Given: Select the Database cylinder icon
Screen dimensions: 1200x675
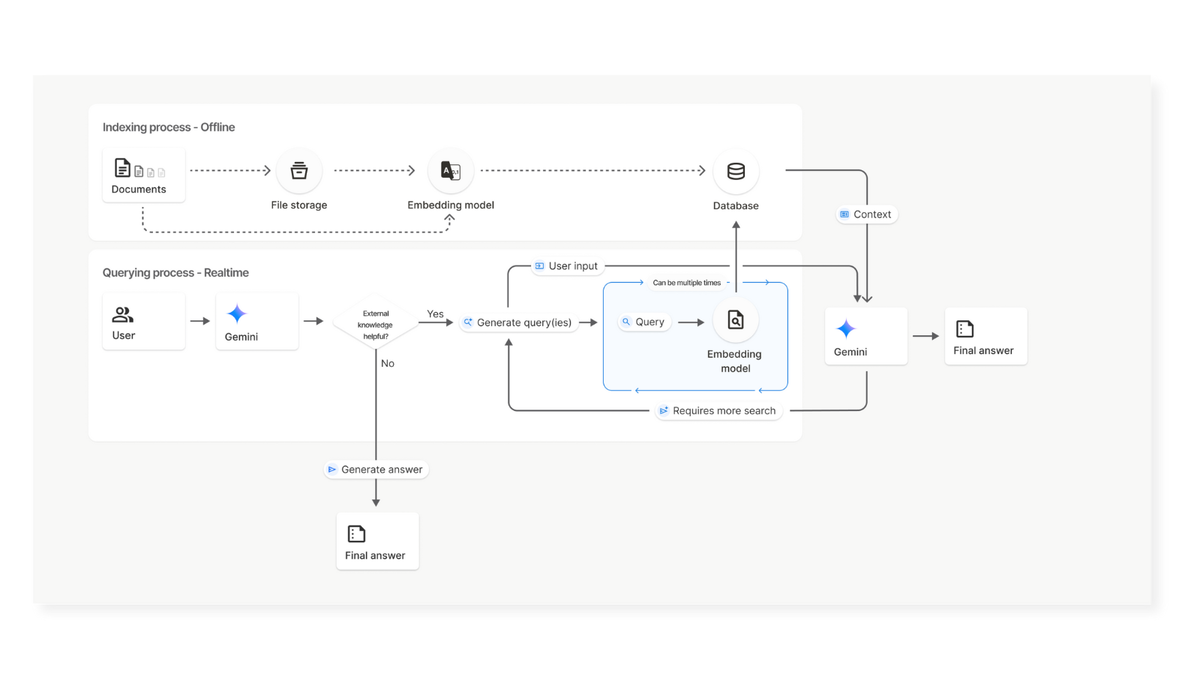Looking at the screenshot, I should 736,171.
